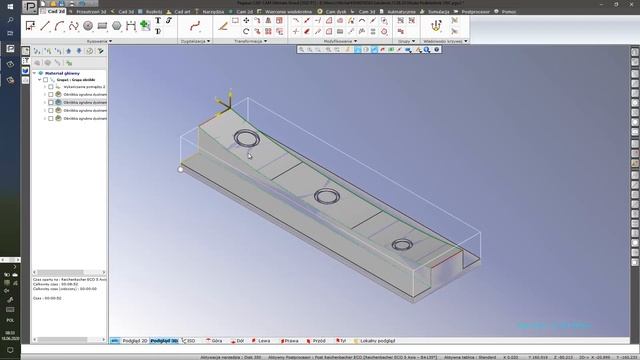
Task: Open the Windows Start menu
Action: 10,7
